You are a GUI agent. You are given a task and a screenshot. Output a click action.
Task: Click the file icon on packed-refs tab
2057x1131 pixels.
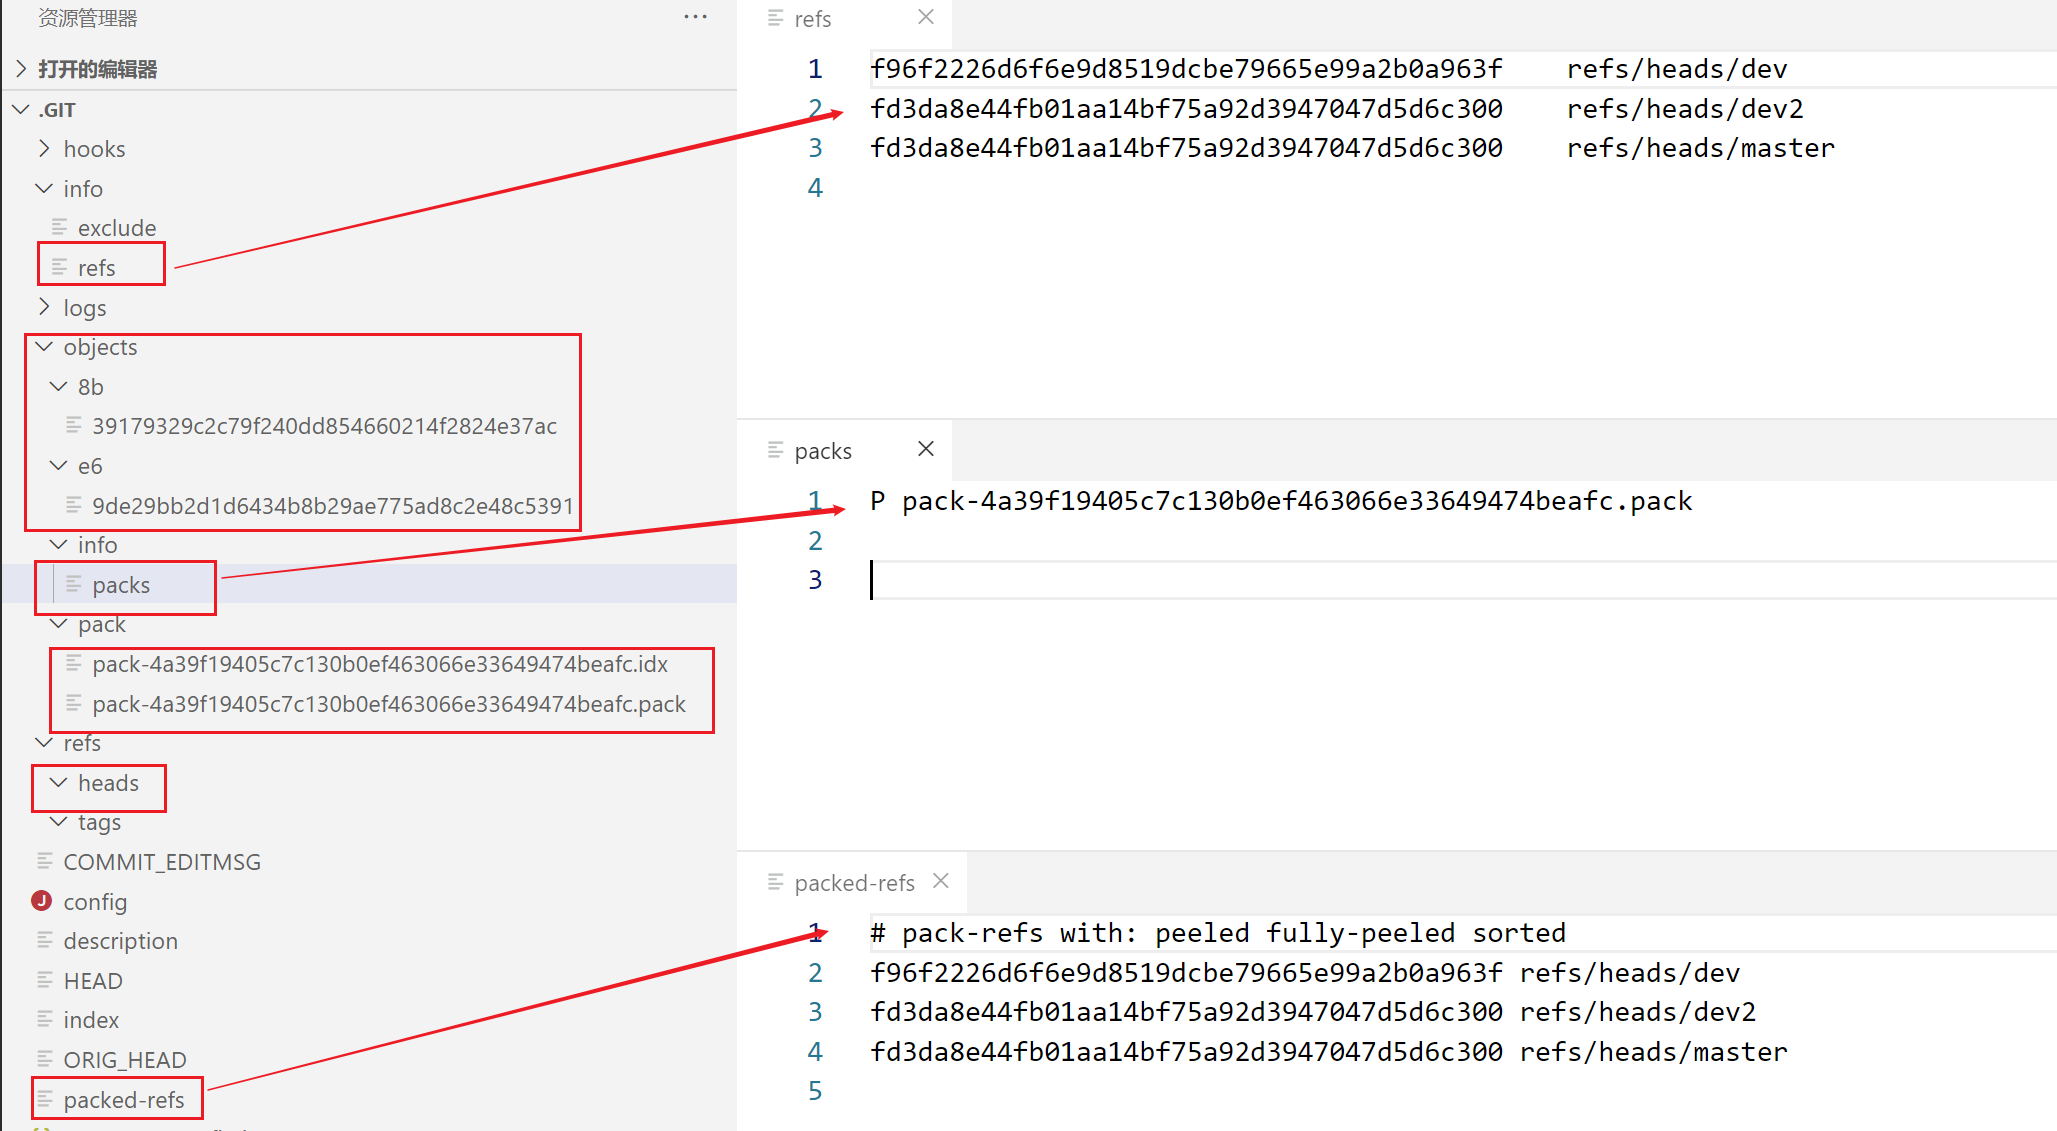tap(775, 882)
